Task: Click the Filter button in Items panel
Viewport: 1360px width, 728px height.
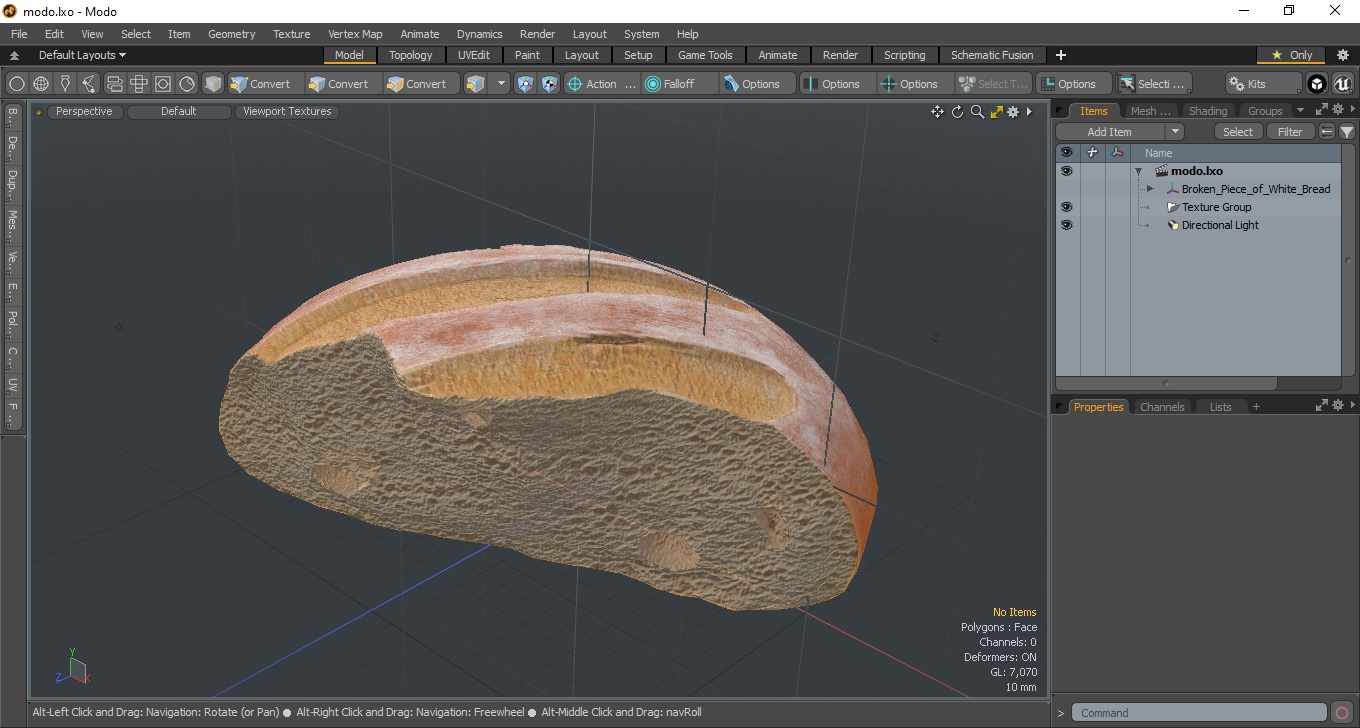Action: 1290,132
